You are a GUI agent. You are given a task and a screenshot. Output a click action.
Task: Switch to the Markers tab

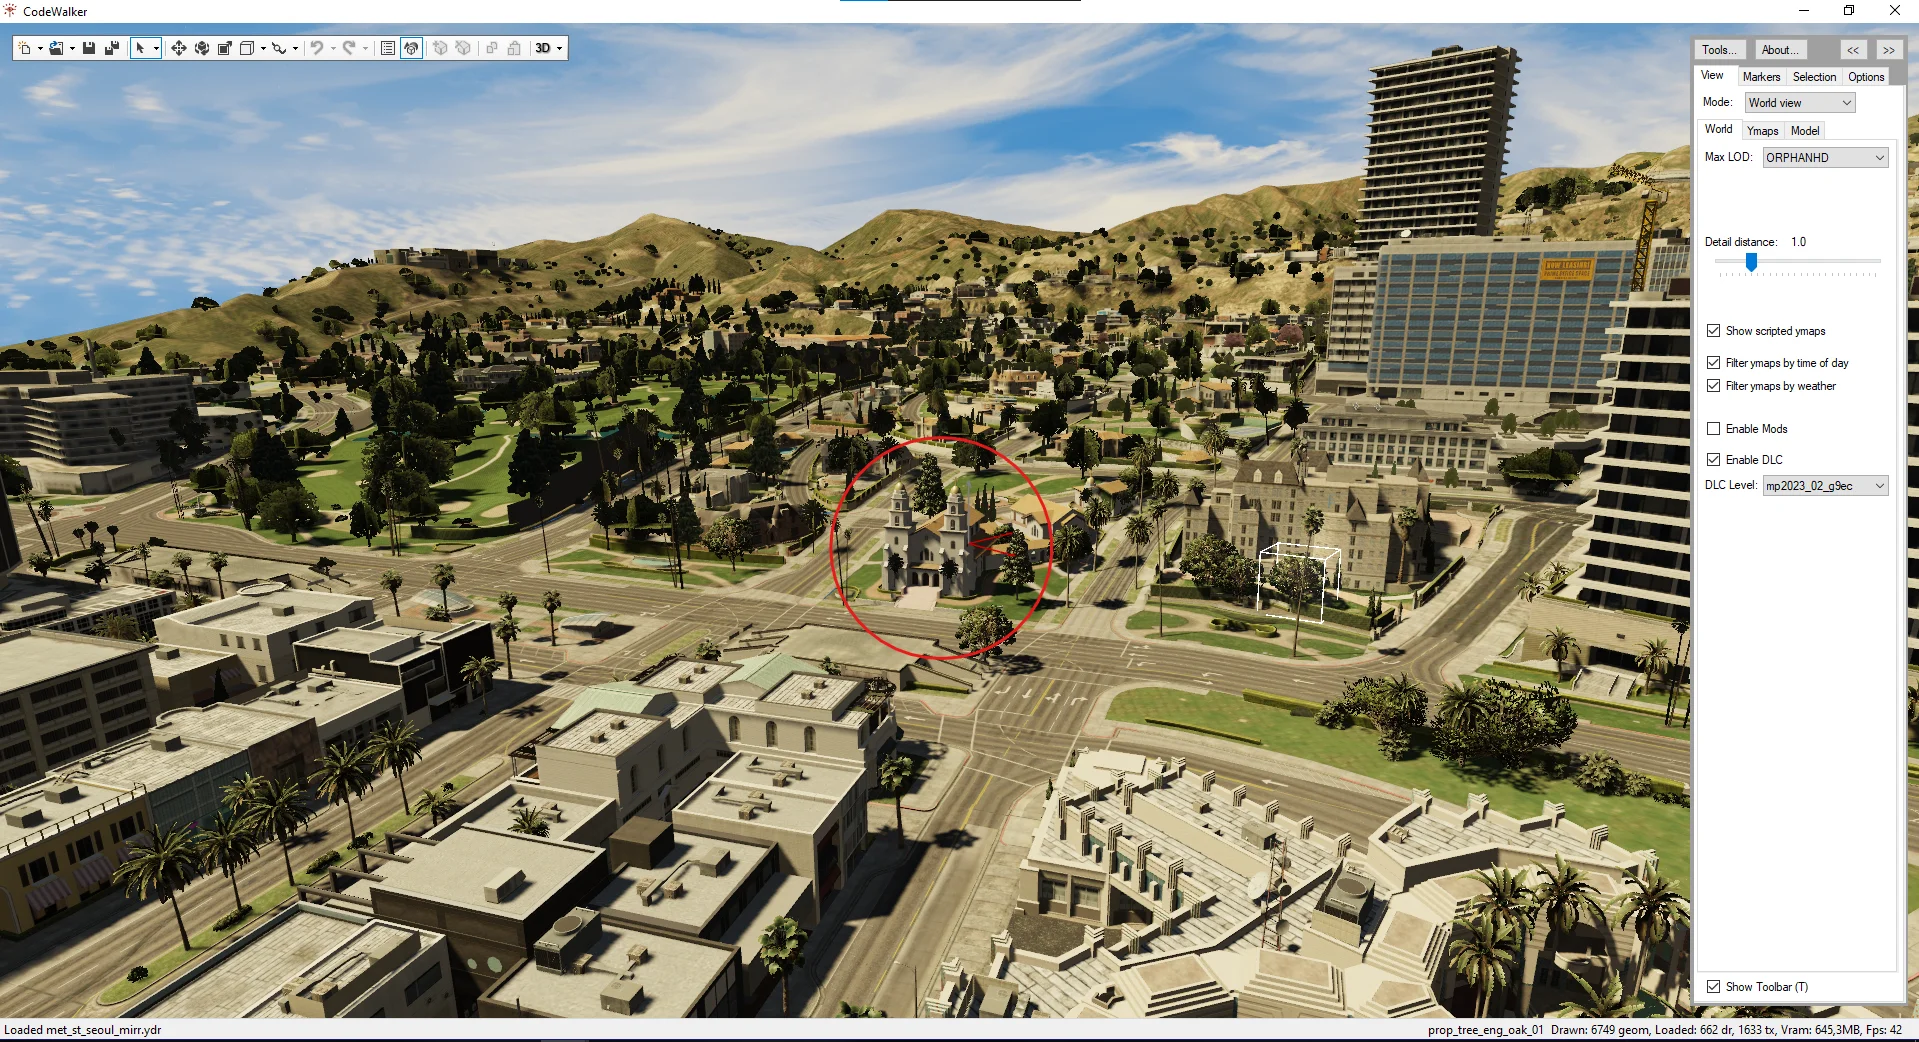[x=1760, y=77]
